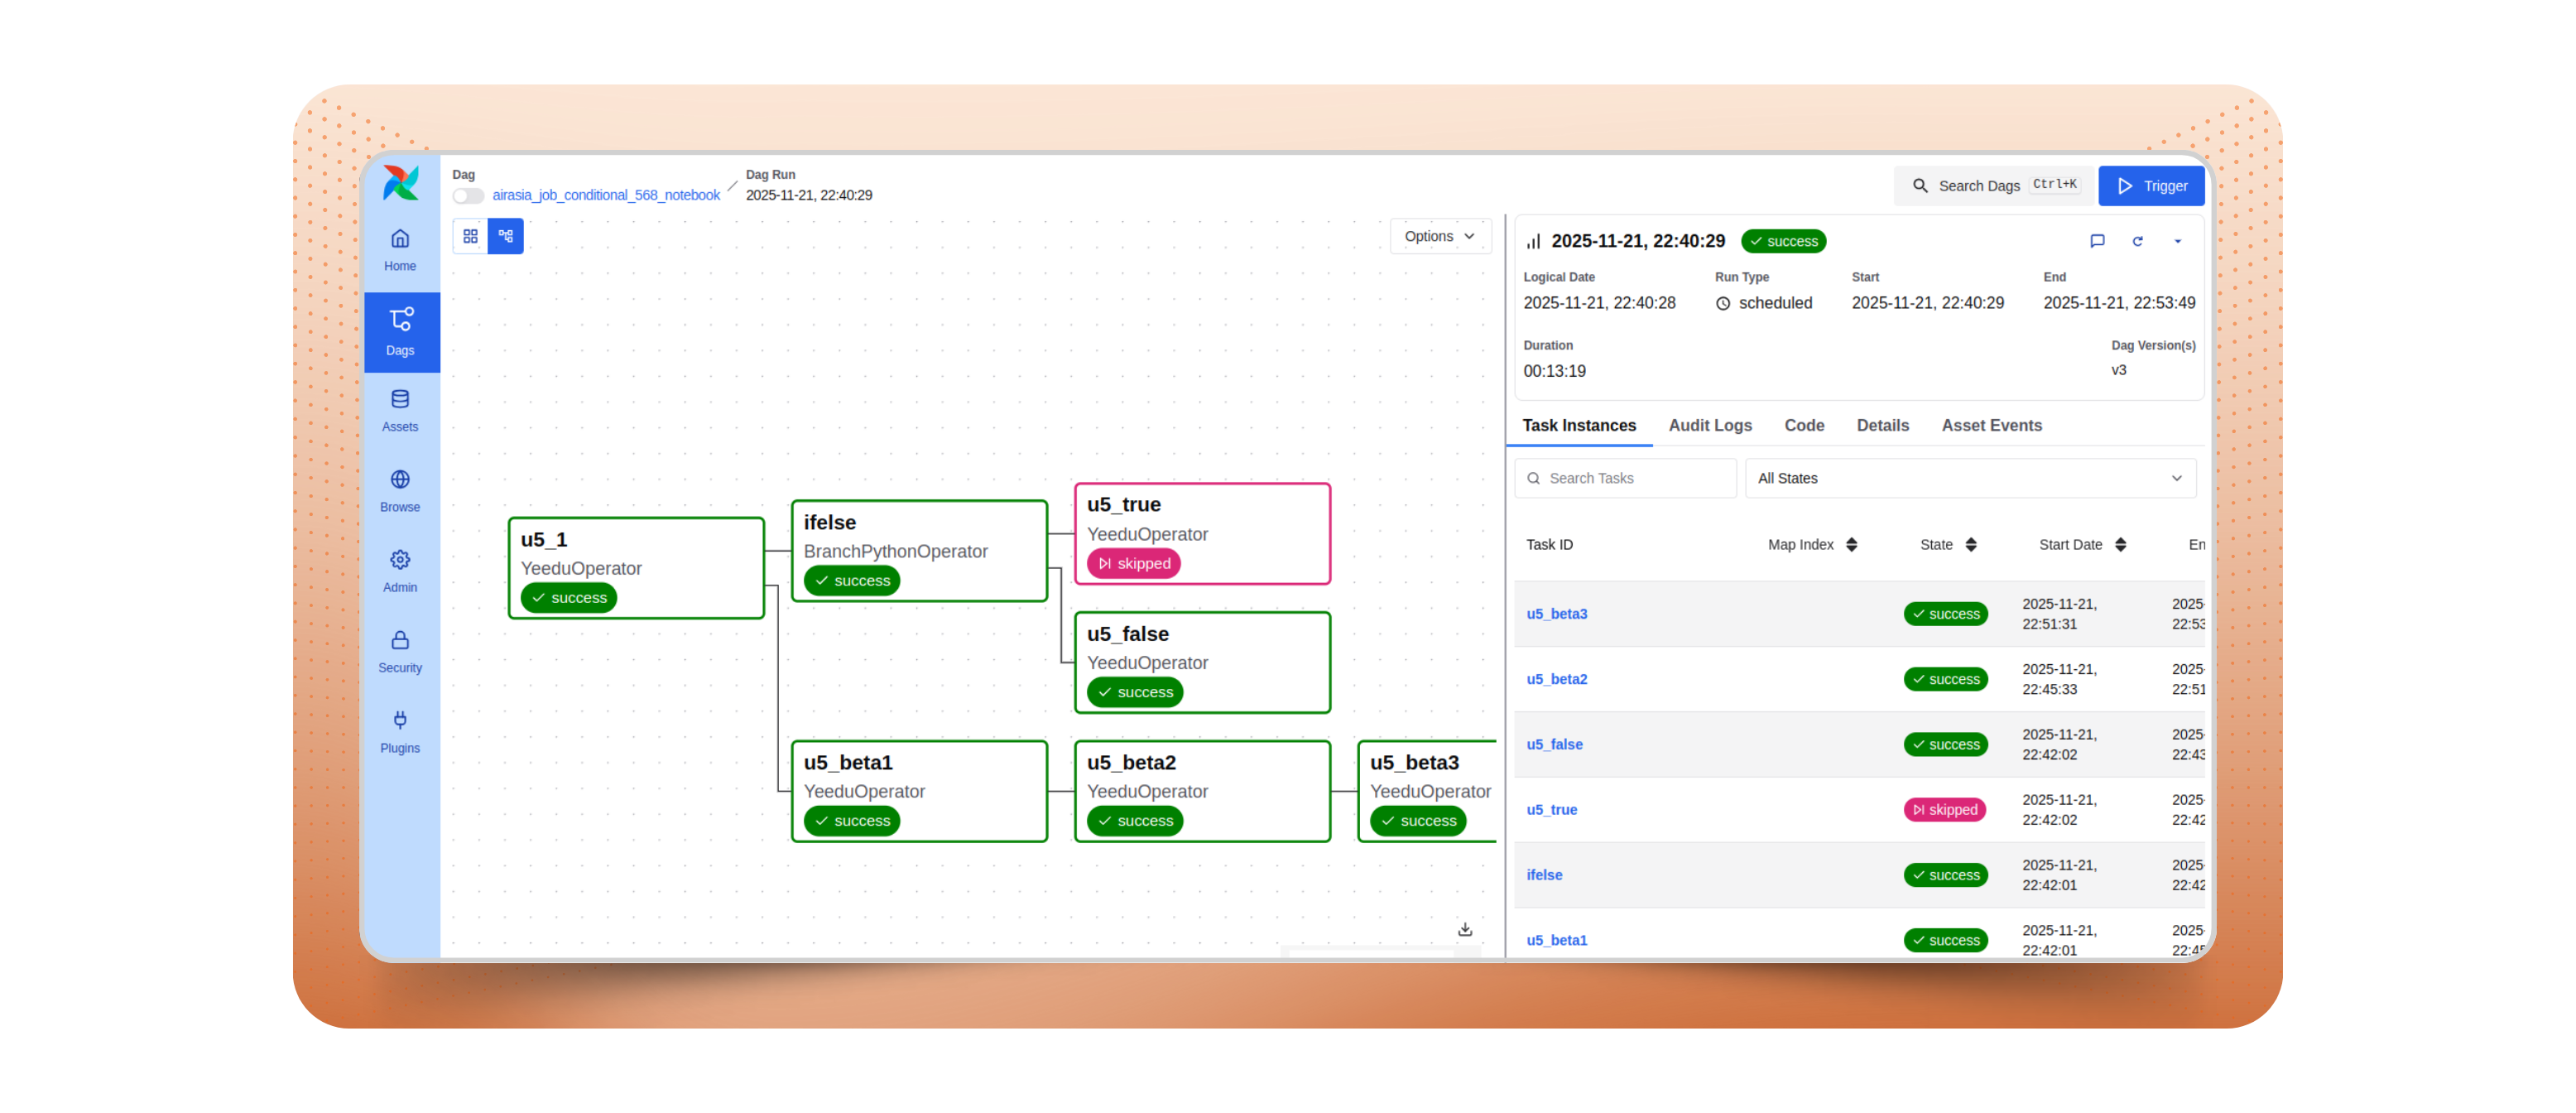The height and width of the screenshot is (1113, 2576).
Task: Open the Options dropdown above the graph
Action: click(1440, 236)
